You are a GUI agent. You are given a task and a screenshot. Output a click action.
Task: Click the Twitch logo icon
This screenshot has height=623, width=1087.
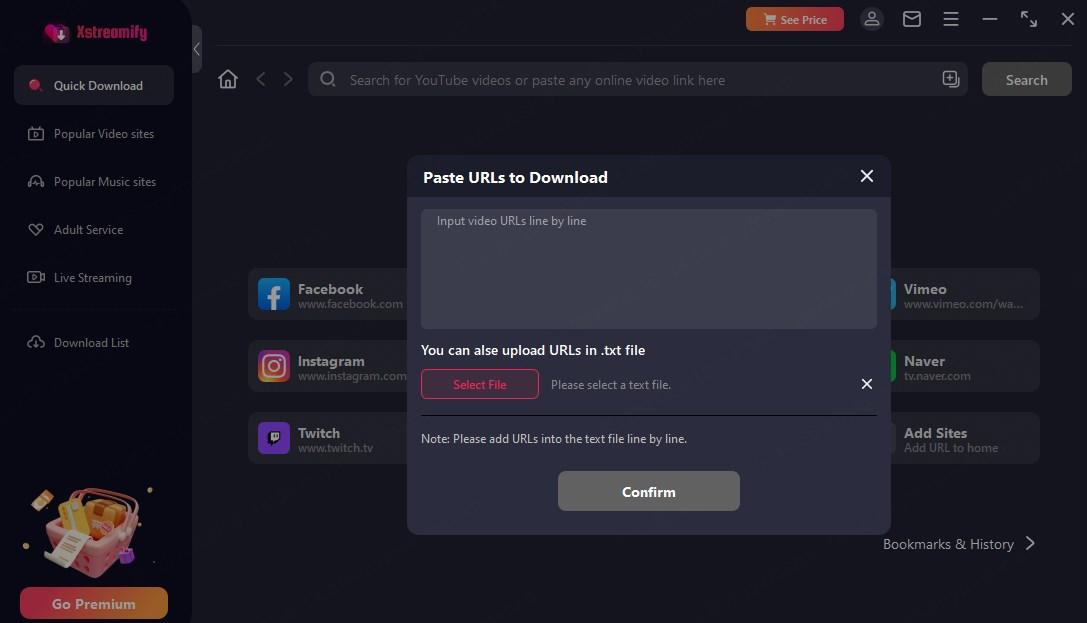pyautogui.click(x=274, y=439)
